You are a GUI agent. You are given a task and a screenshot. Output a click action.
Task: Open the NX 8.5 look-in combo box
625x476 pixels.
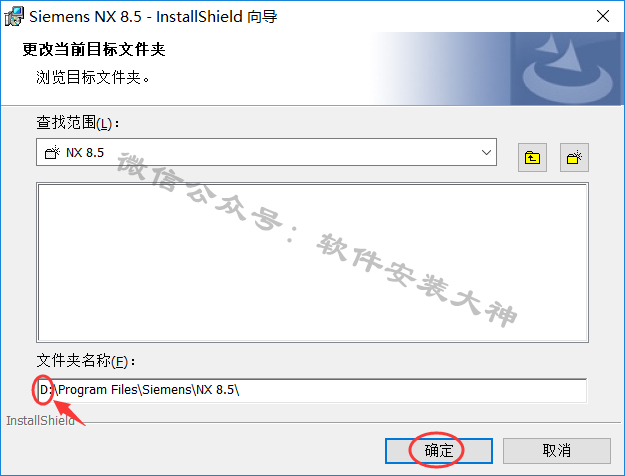pyautogui.click(x=266, y=152)
